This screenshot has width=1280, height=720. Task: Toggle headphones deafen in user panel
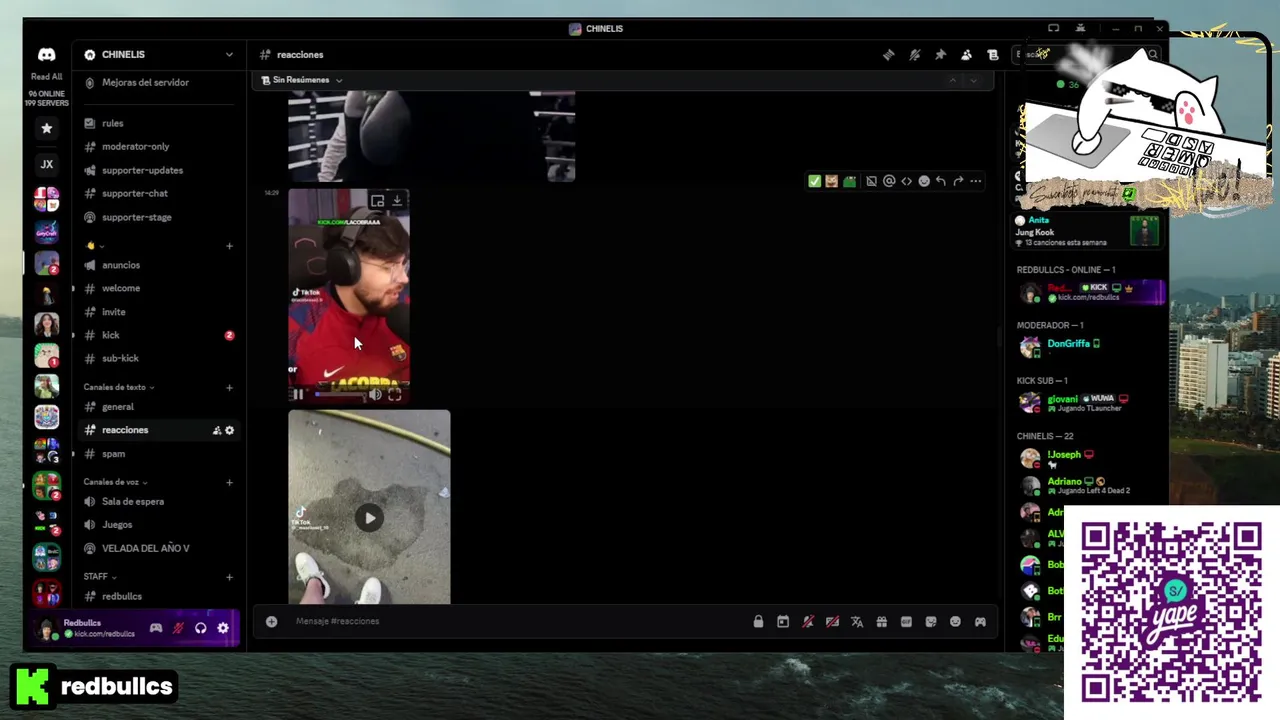point(201,628)
